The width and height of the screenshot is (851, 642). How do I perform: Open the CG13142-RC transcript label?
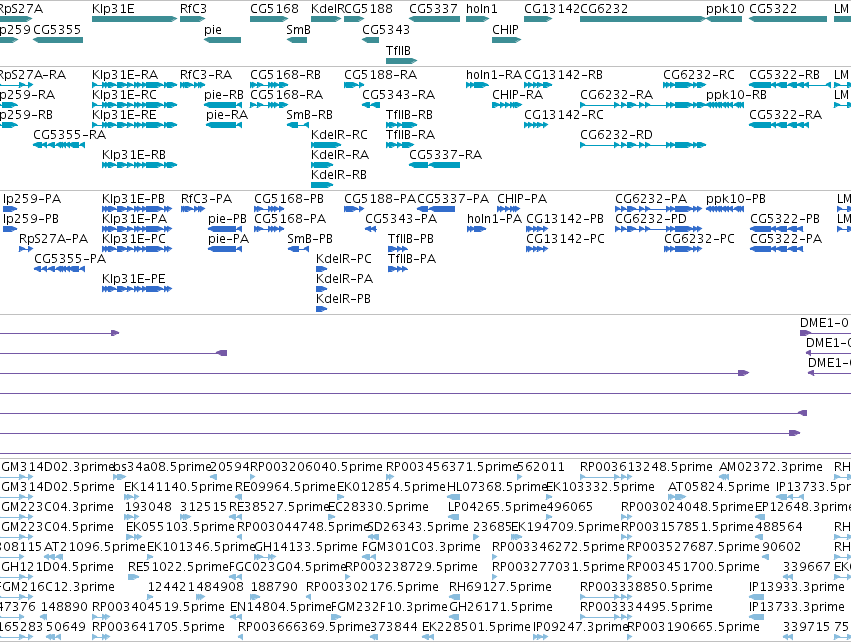click(x=564, y=115)
